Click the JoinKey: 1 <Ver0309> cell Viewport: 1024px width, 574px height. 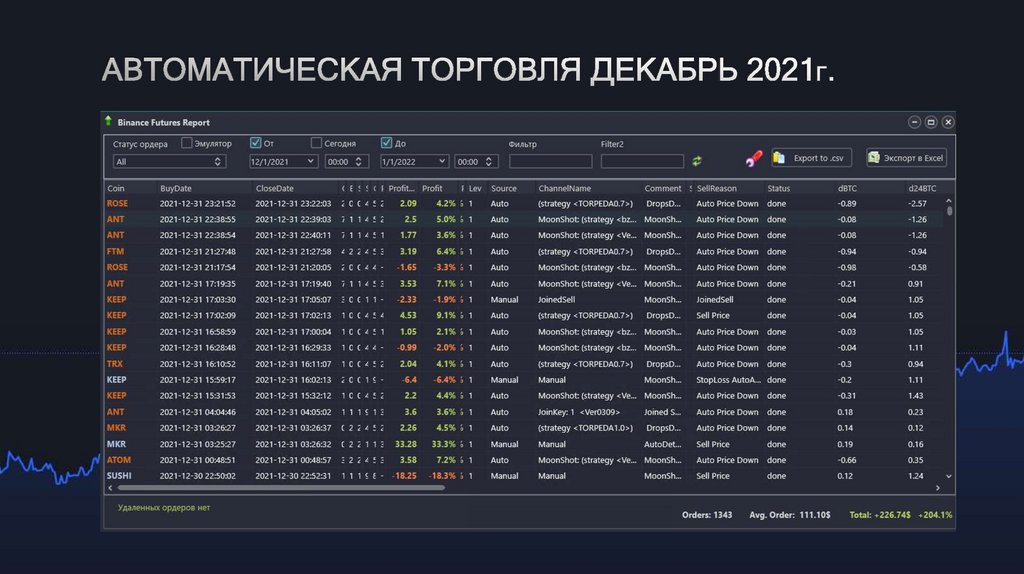[x=579, y=412]
